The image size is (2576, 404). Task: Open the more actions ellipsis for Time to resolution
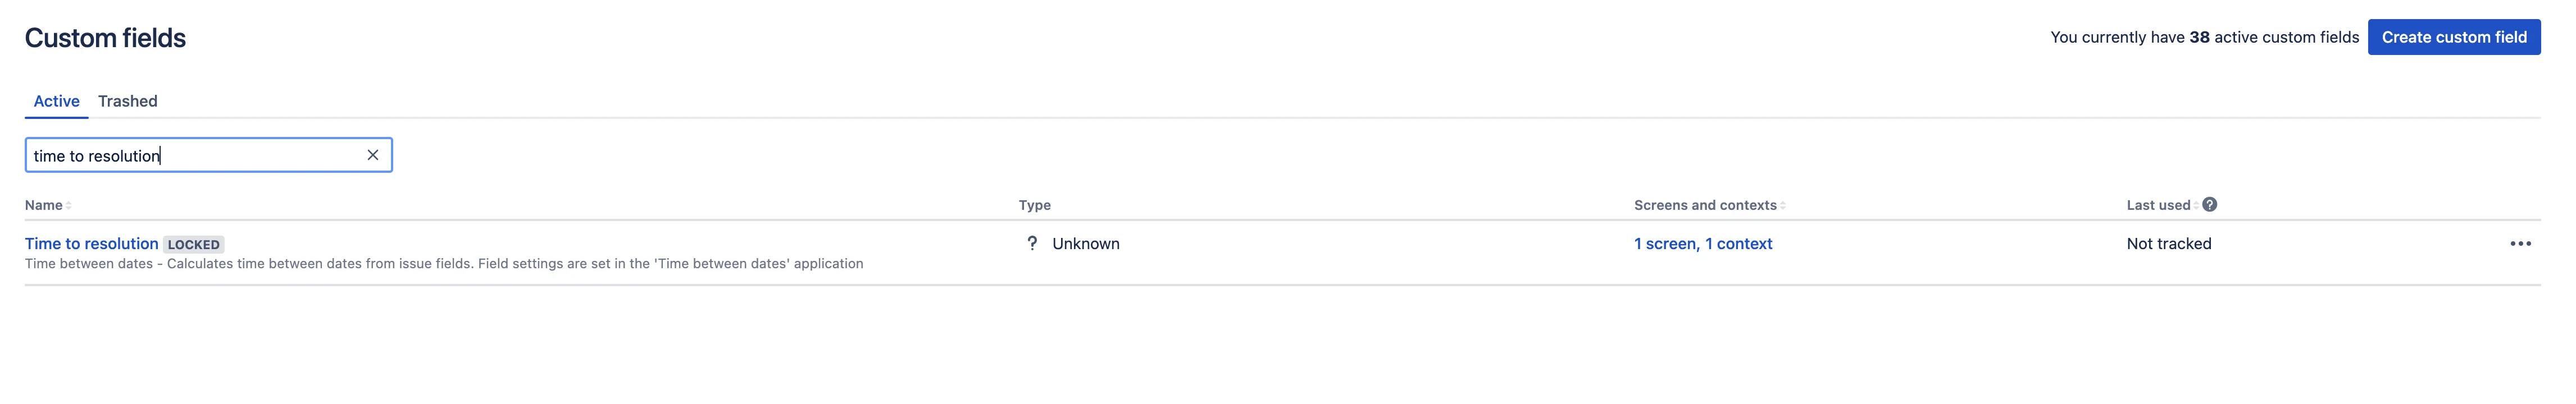click(x=2520, y=244)
